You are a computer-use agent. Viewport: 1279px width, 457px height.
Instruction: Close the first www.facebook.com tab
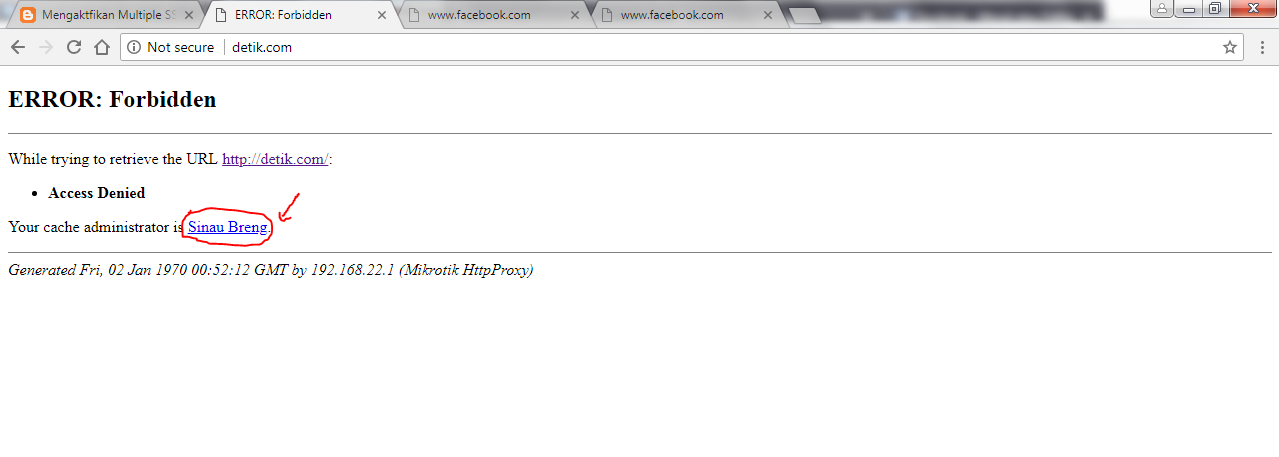(574, 15)
